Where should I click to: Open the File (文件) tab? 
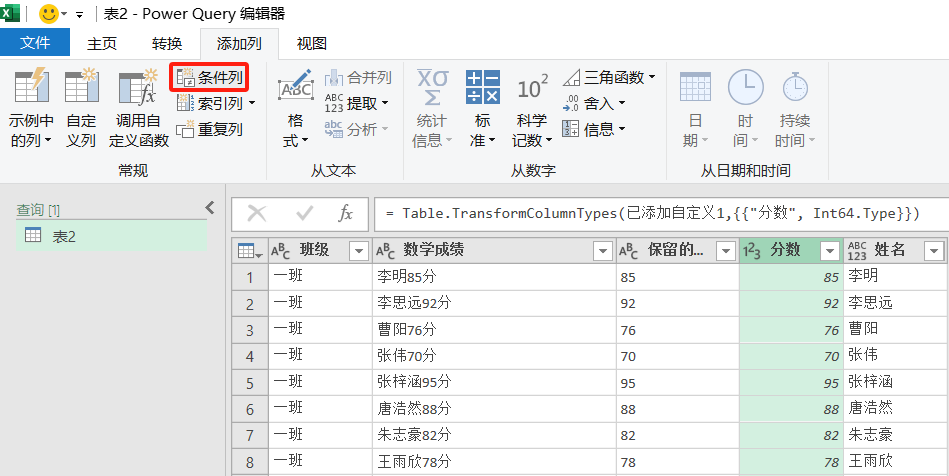click(35, 43)
